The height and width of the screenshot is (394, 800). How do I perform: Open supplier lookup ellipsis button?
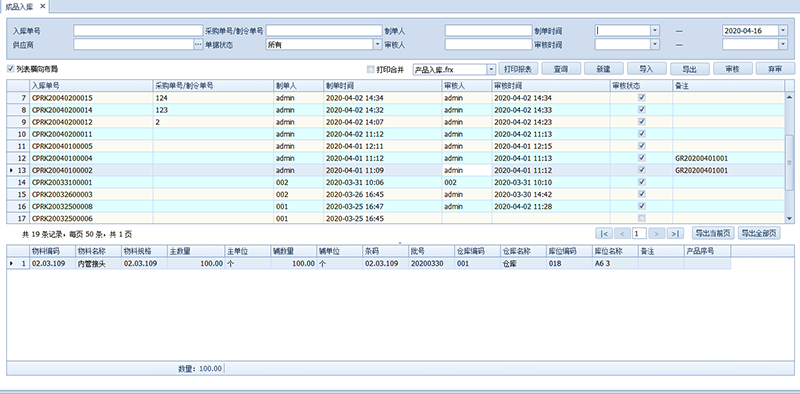[x=198, y=45]
